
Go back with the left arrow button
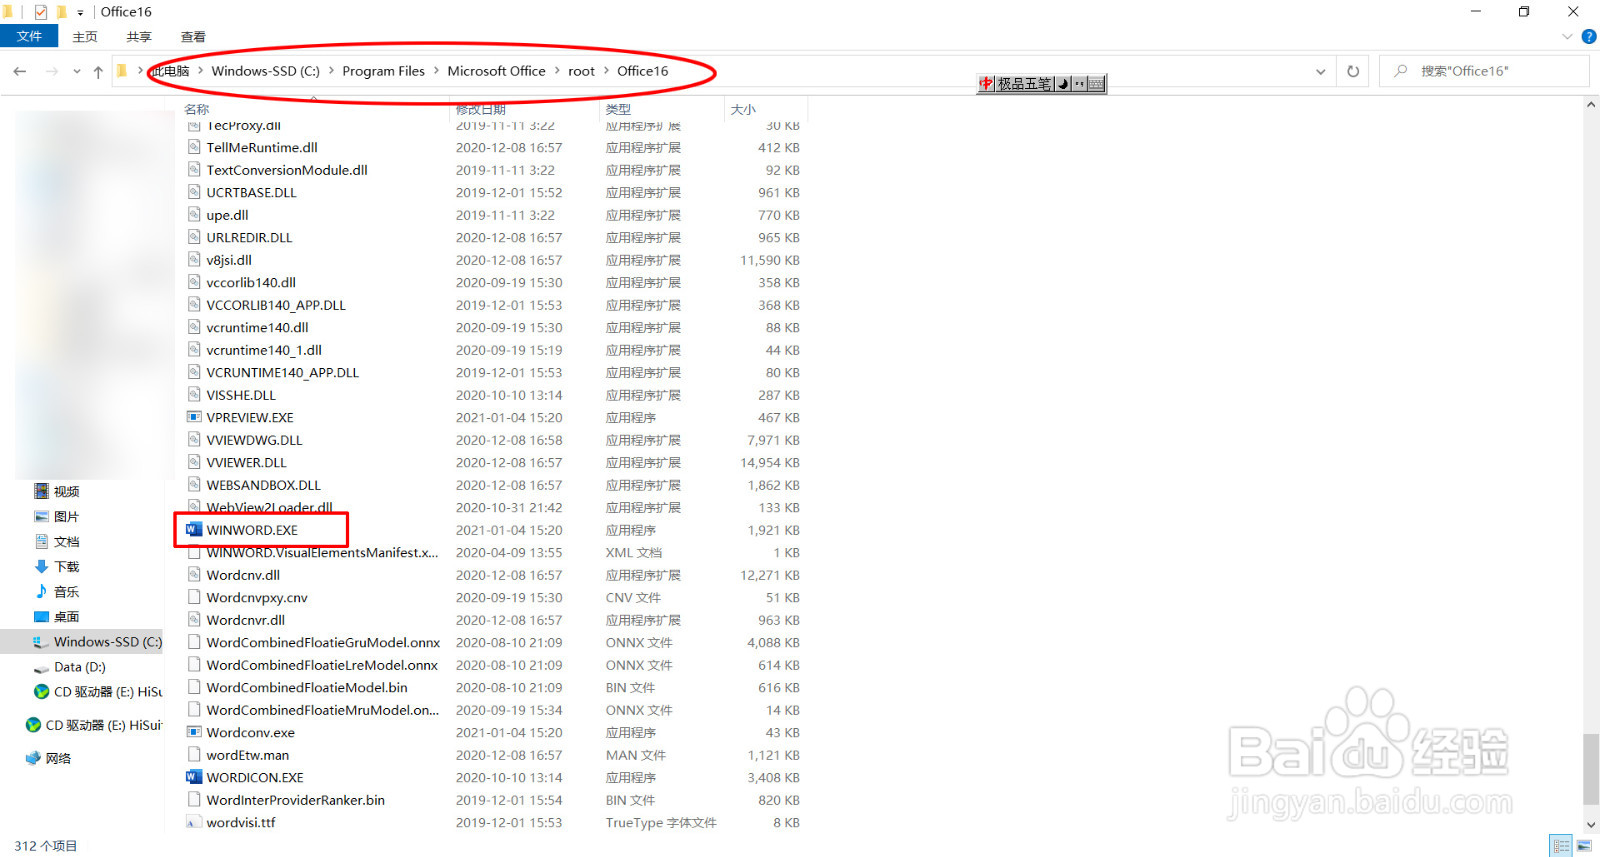pos(20,71)
